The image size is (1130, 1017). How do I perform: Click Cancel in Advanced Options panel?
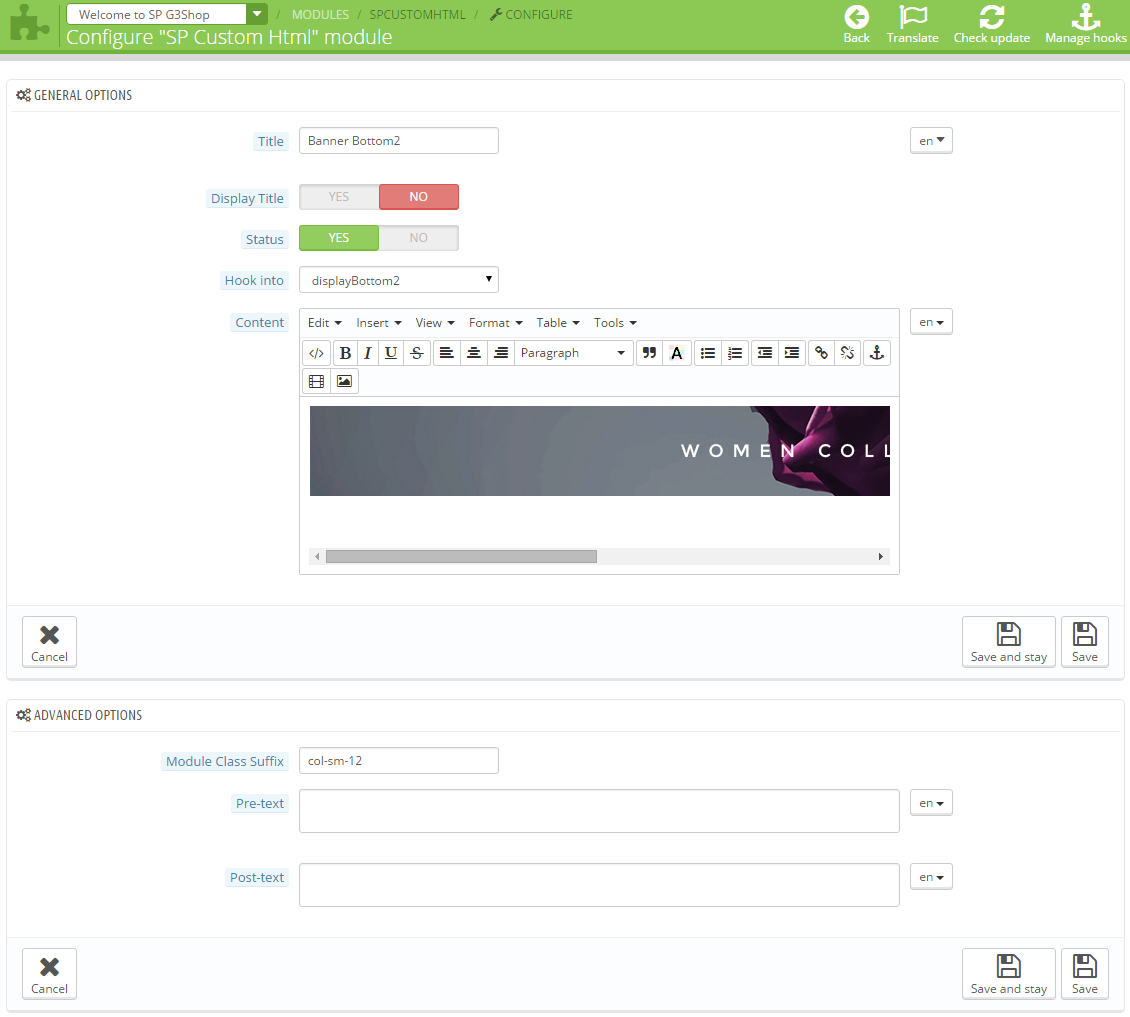click(x=49, y=974)
